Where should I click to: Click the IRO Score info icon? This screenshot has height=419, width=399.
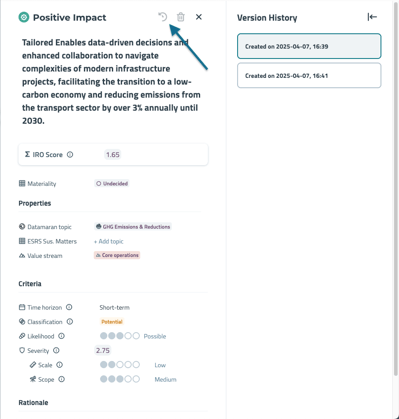click(x=70, y=155)
